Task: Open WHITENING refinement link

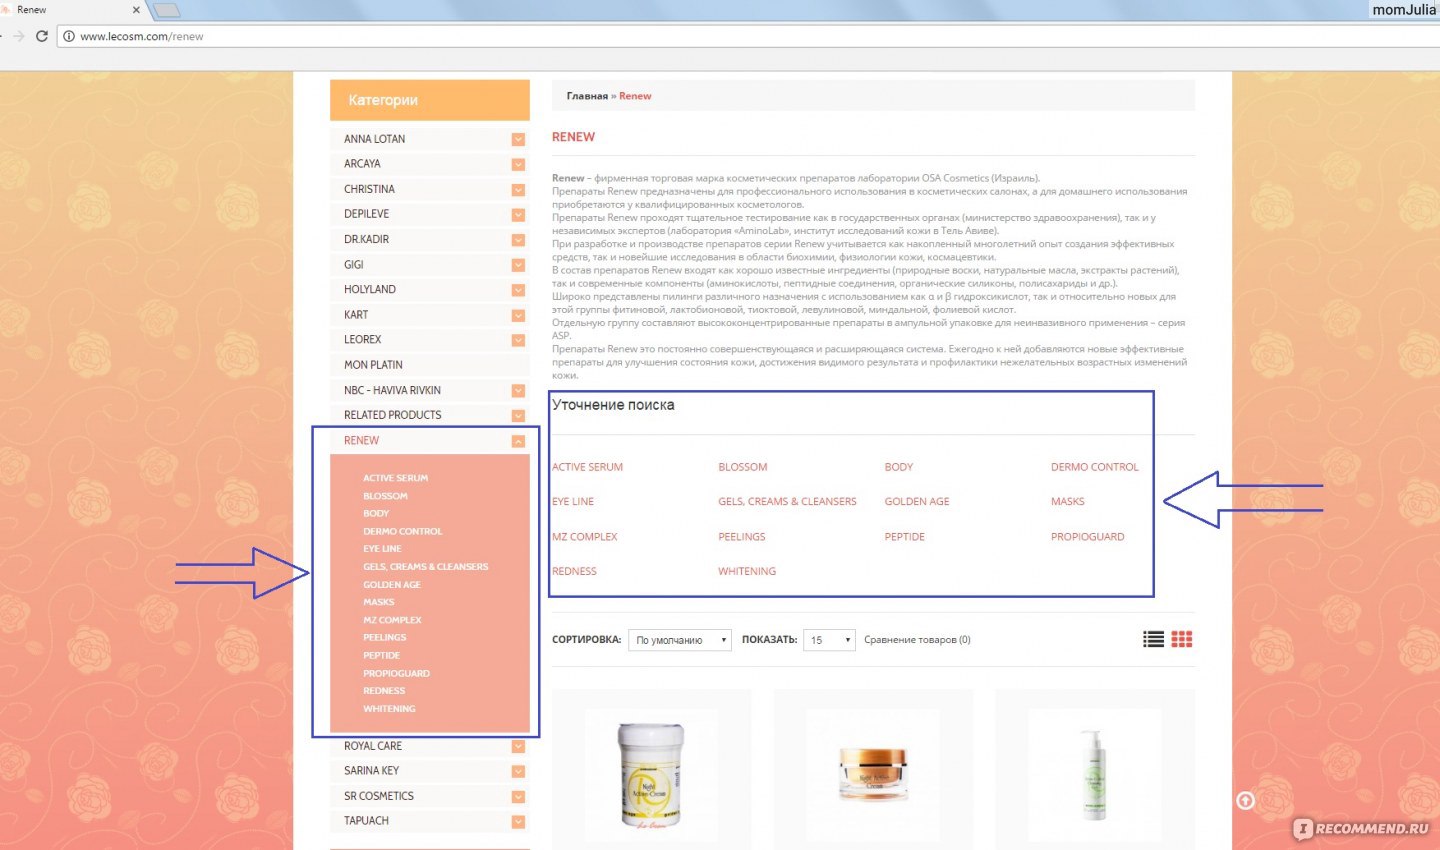Action: [x=746, y=572]
